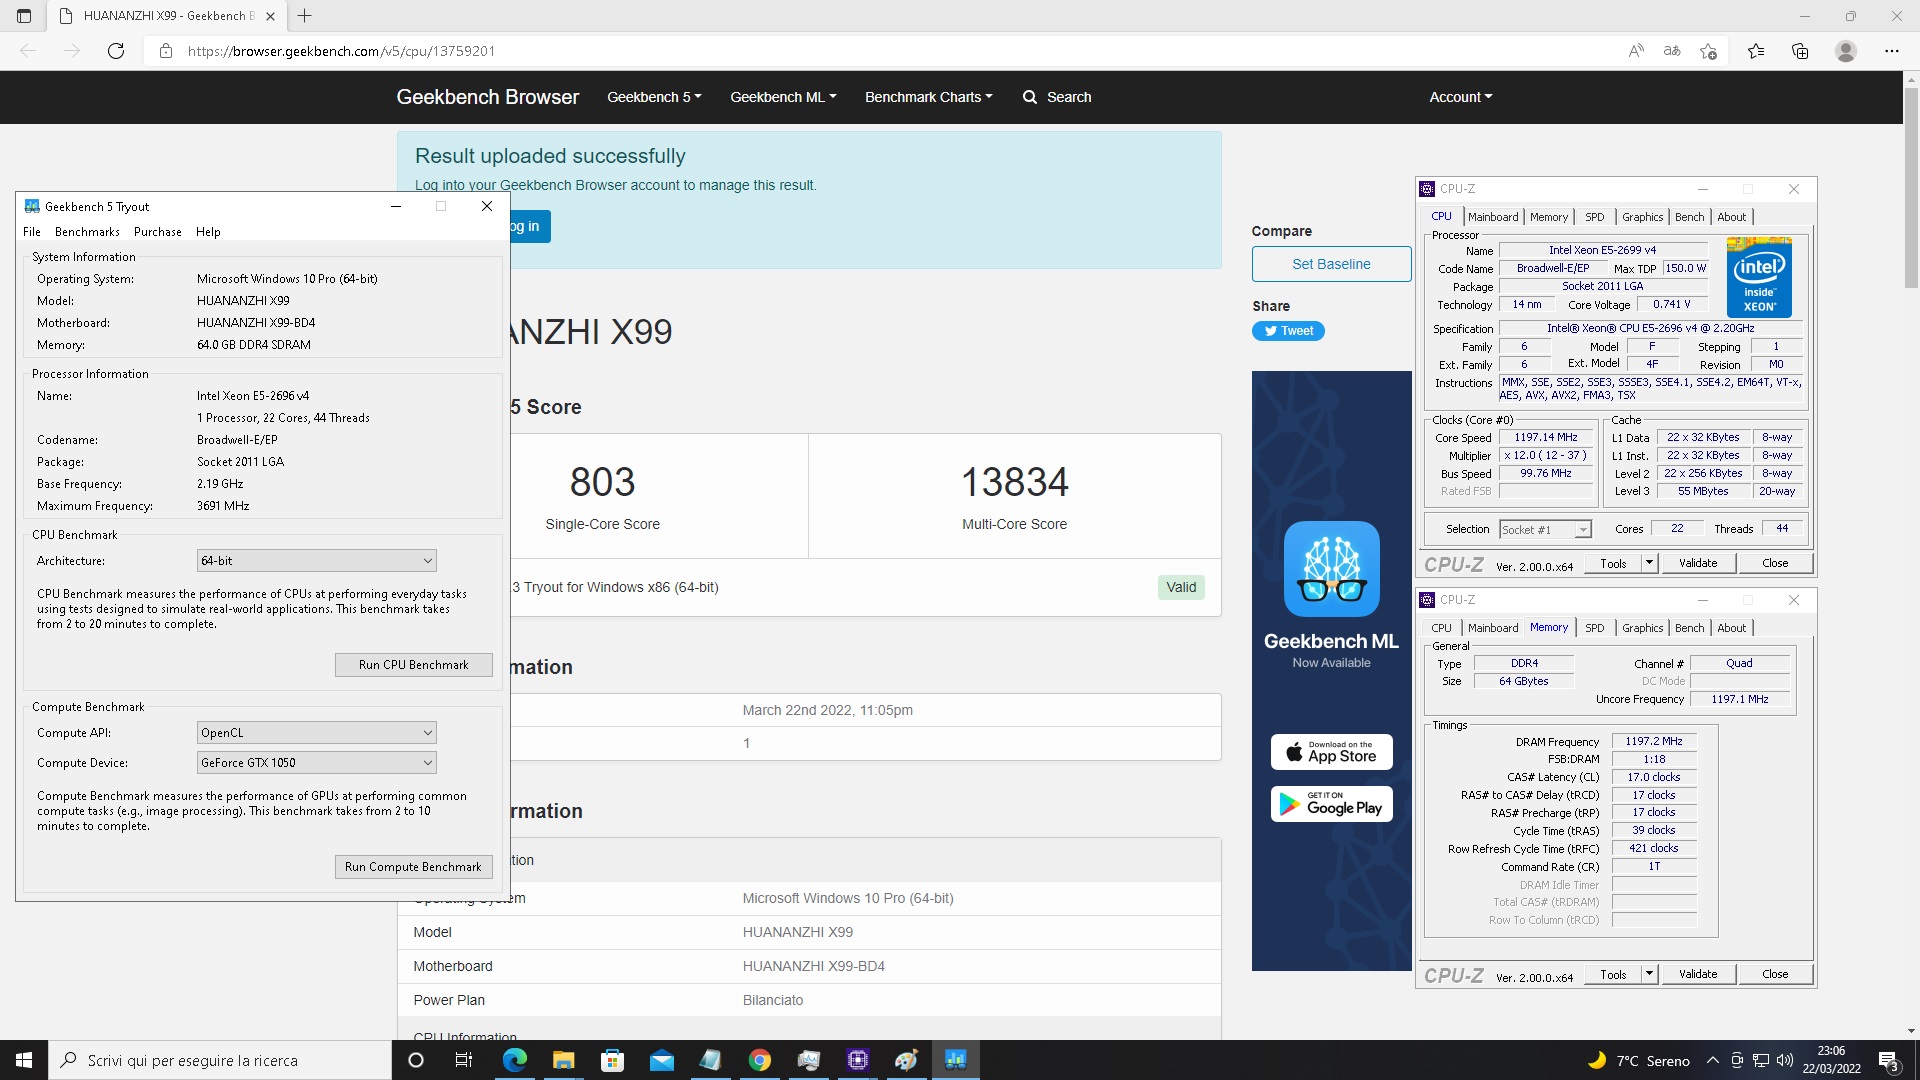Click Validate in upper CPU-Z window
This screenshot has width=1920, height=1080.
point(1698,563)
